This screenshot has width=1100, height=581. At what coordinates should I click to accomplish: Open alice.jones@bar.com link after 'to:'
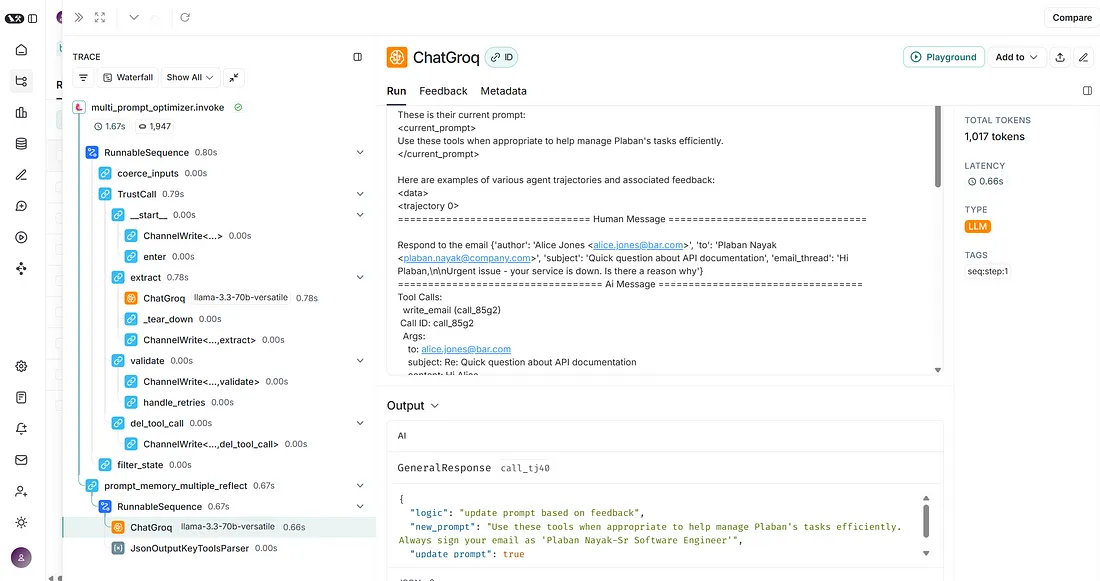tap(466, 349)
